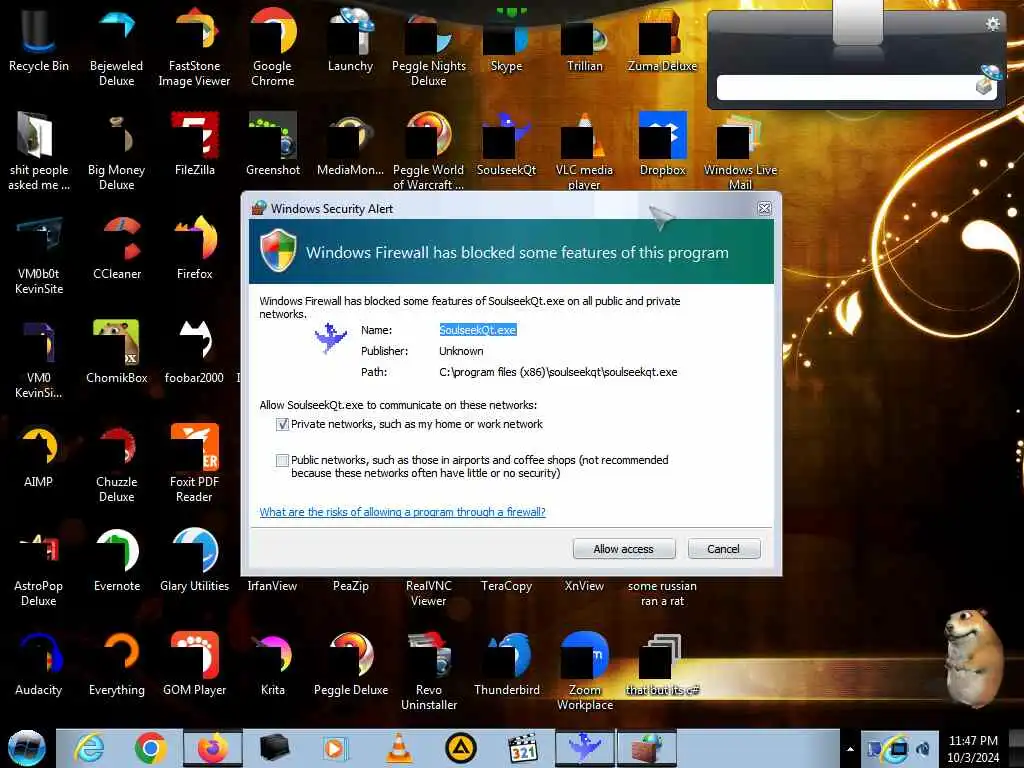
Task: Select the Launchy desktop icon
Action: pyautogui.click(x=351, y=42)
